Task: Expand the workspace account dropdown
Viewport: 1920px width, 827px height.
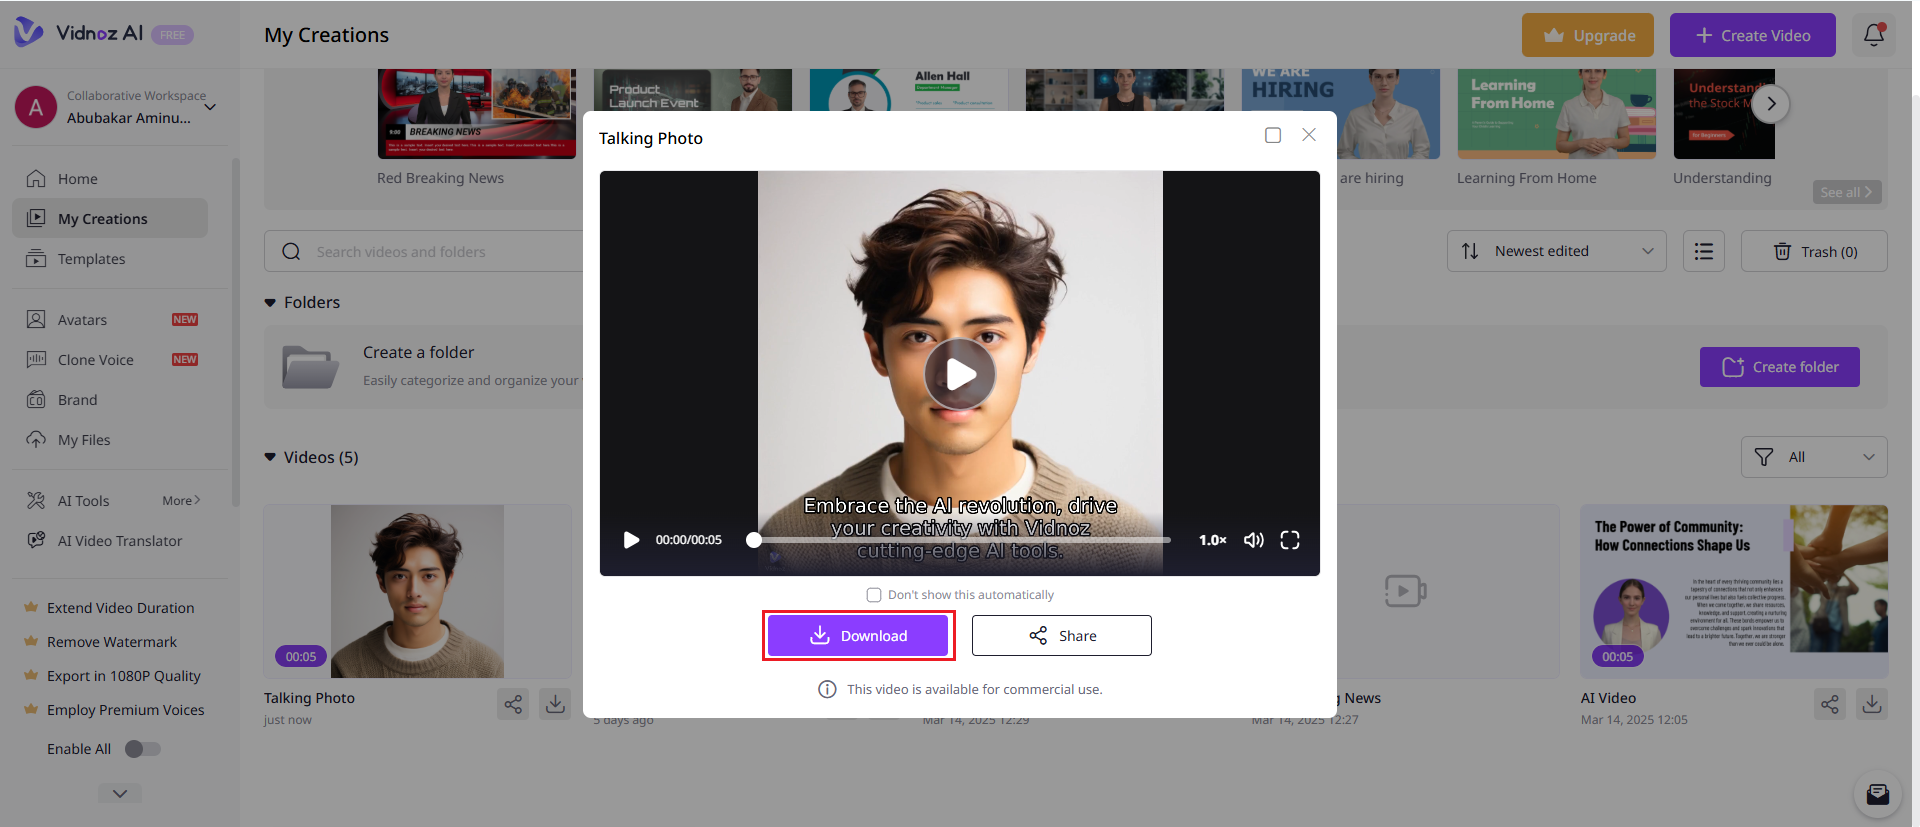Action: (210, 107)
